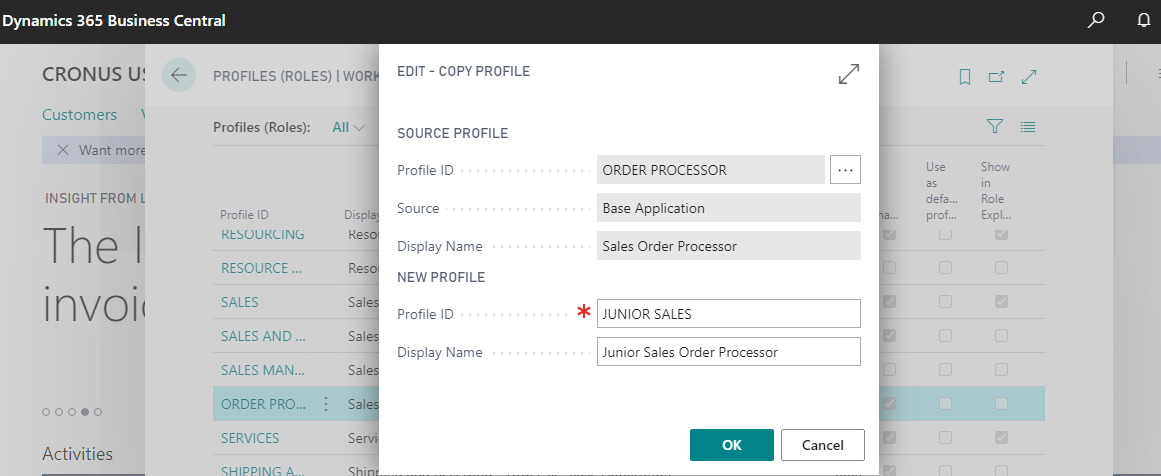Go back using the arrow on the Profiles page
The width and height of the screenshot is (1161, 476).
coord(179,75)
